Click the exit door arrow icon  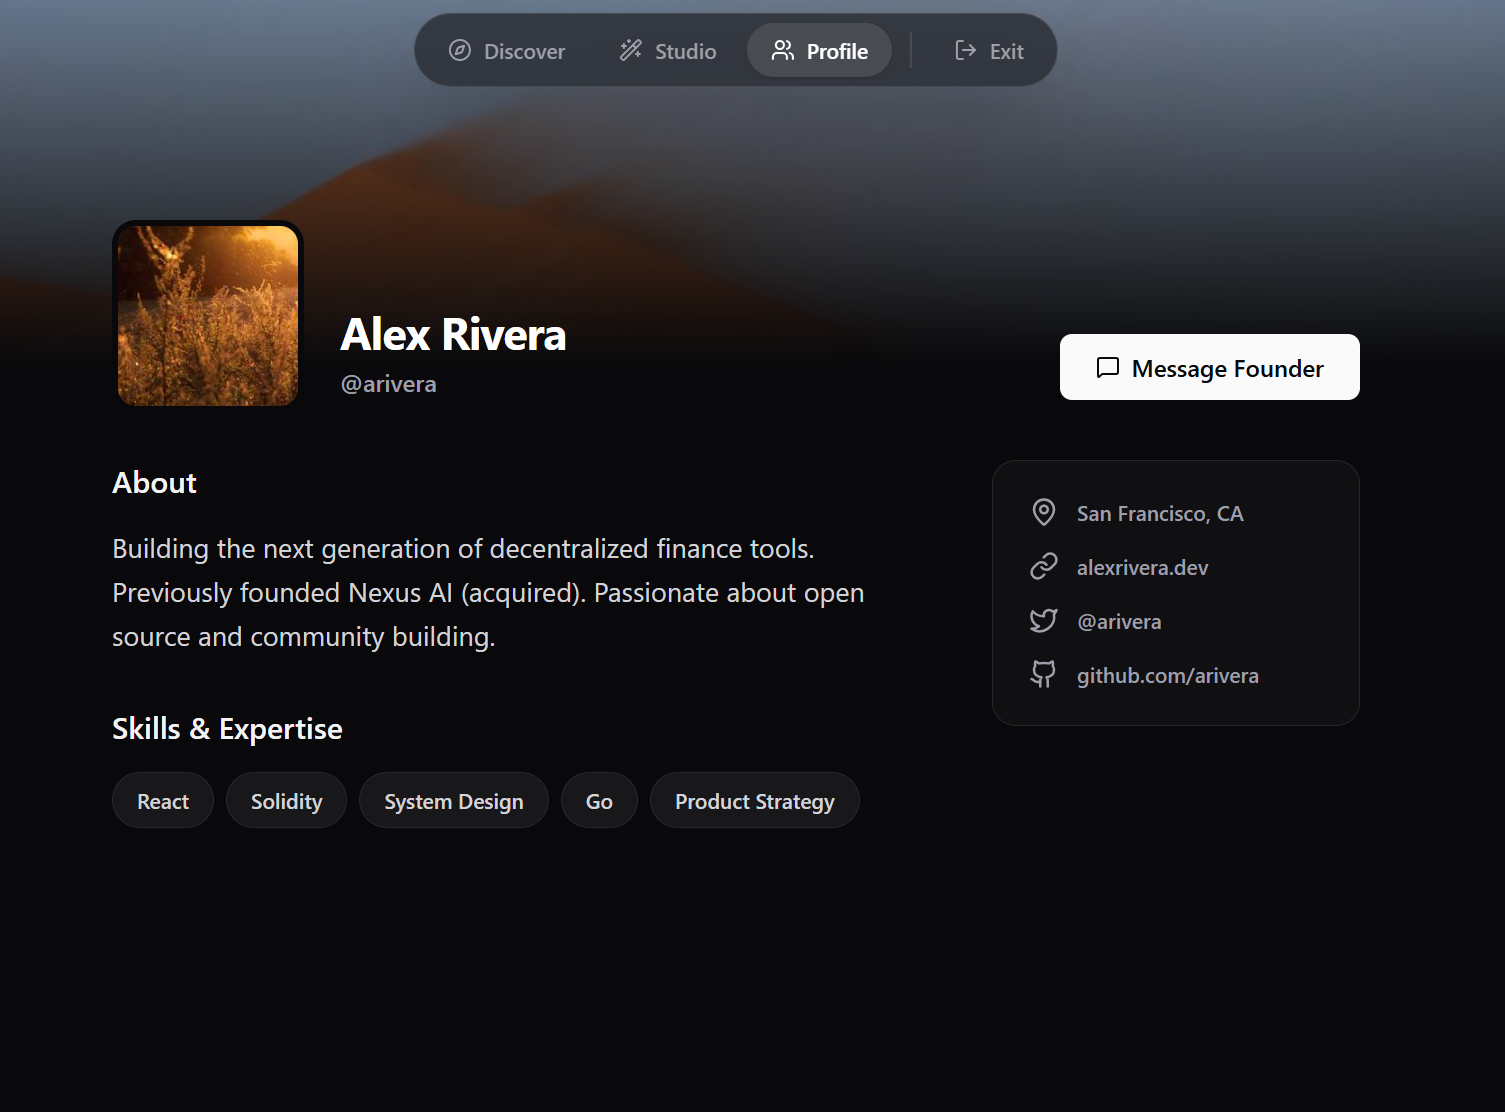(x=966, y=51)
